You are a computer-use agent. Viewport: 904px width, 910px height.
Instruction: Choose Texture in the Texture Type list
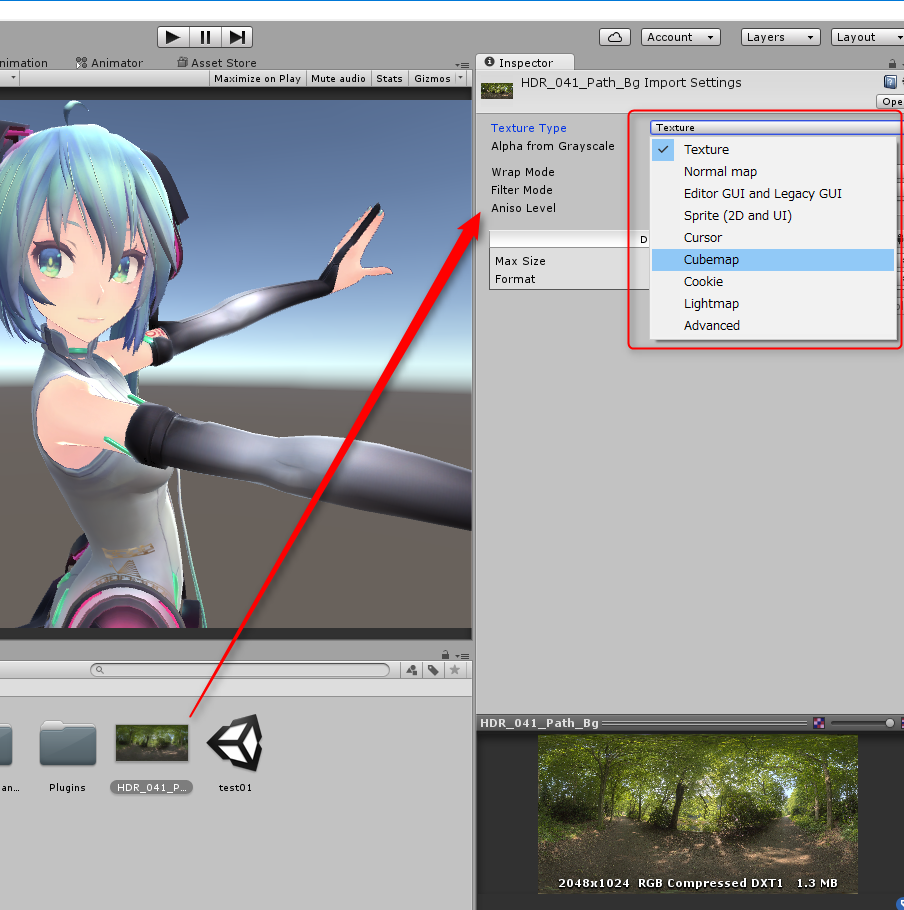(773, 149)
